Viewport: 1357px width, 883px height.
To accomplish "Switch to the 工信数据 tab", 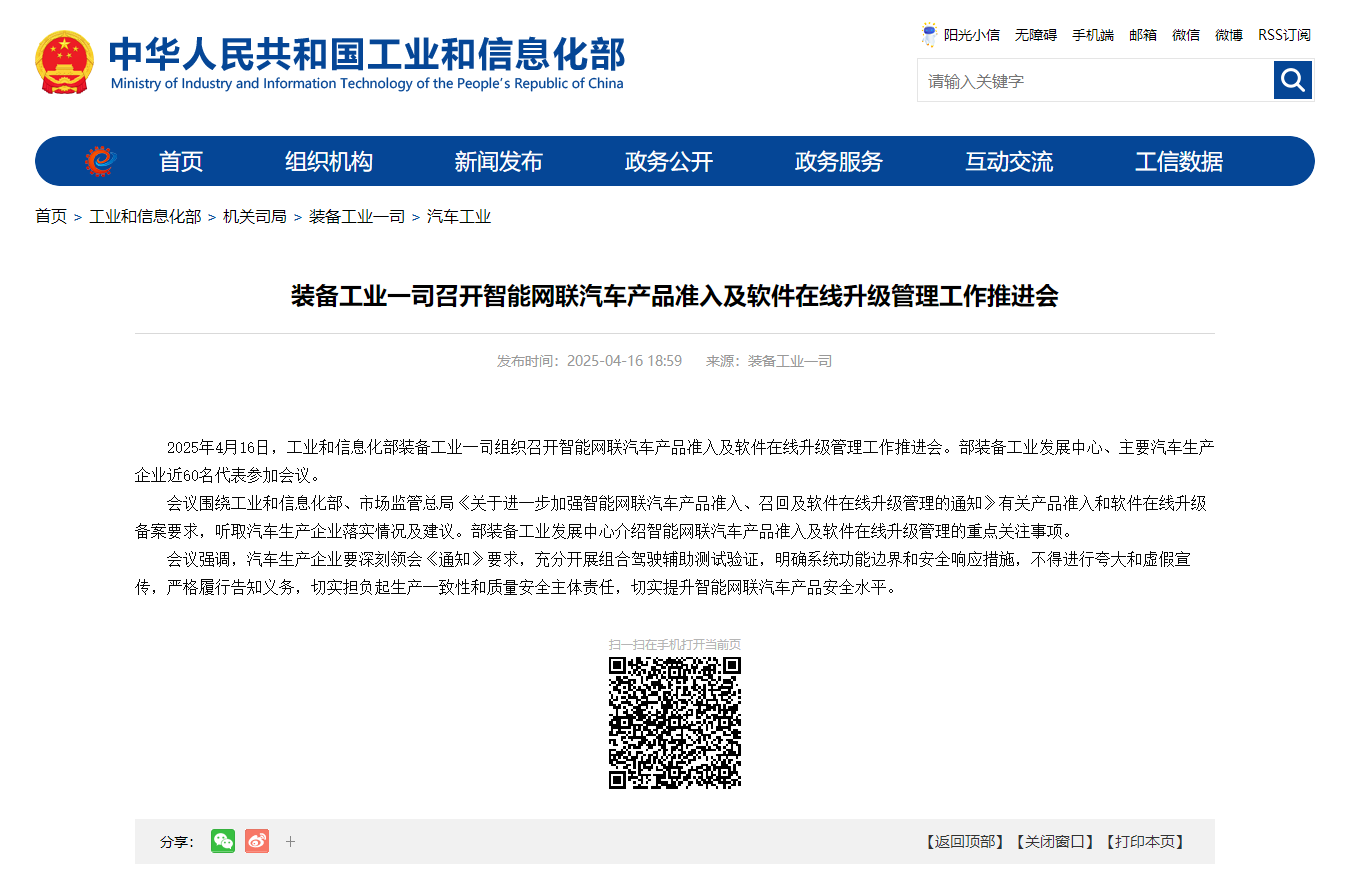I will click(1178, 160).
